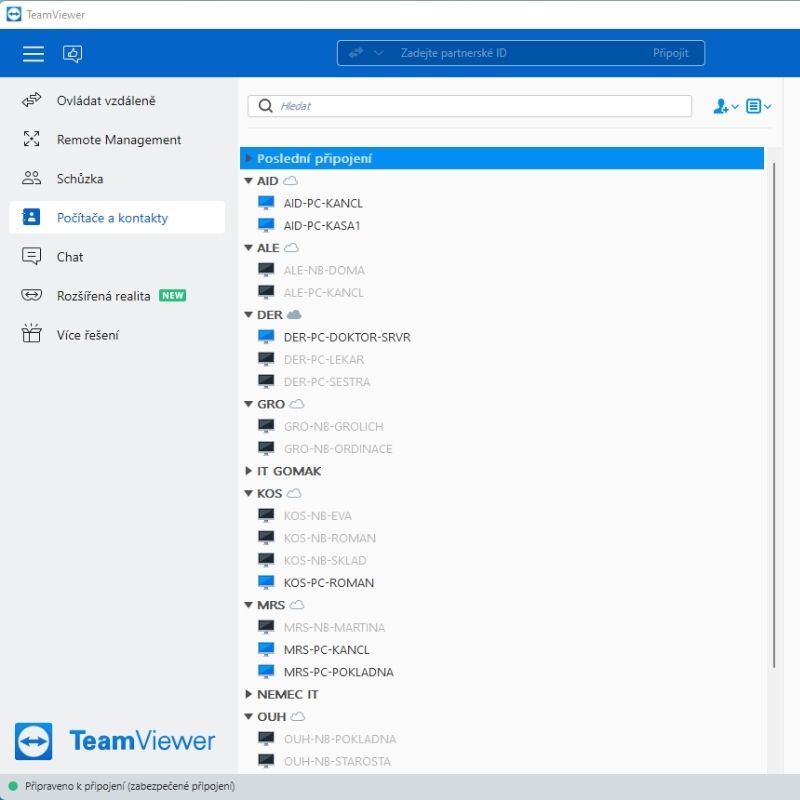Click cloud icon next to MRS group

point(297,605)
